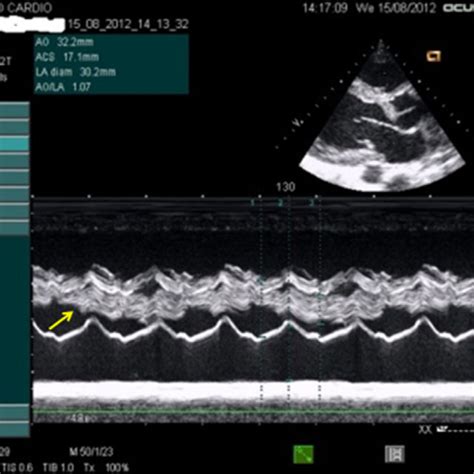The width and height of the screenshot is (474, 474).
Task: Click M-mode caliper marker 3
Action: (311, 203)
